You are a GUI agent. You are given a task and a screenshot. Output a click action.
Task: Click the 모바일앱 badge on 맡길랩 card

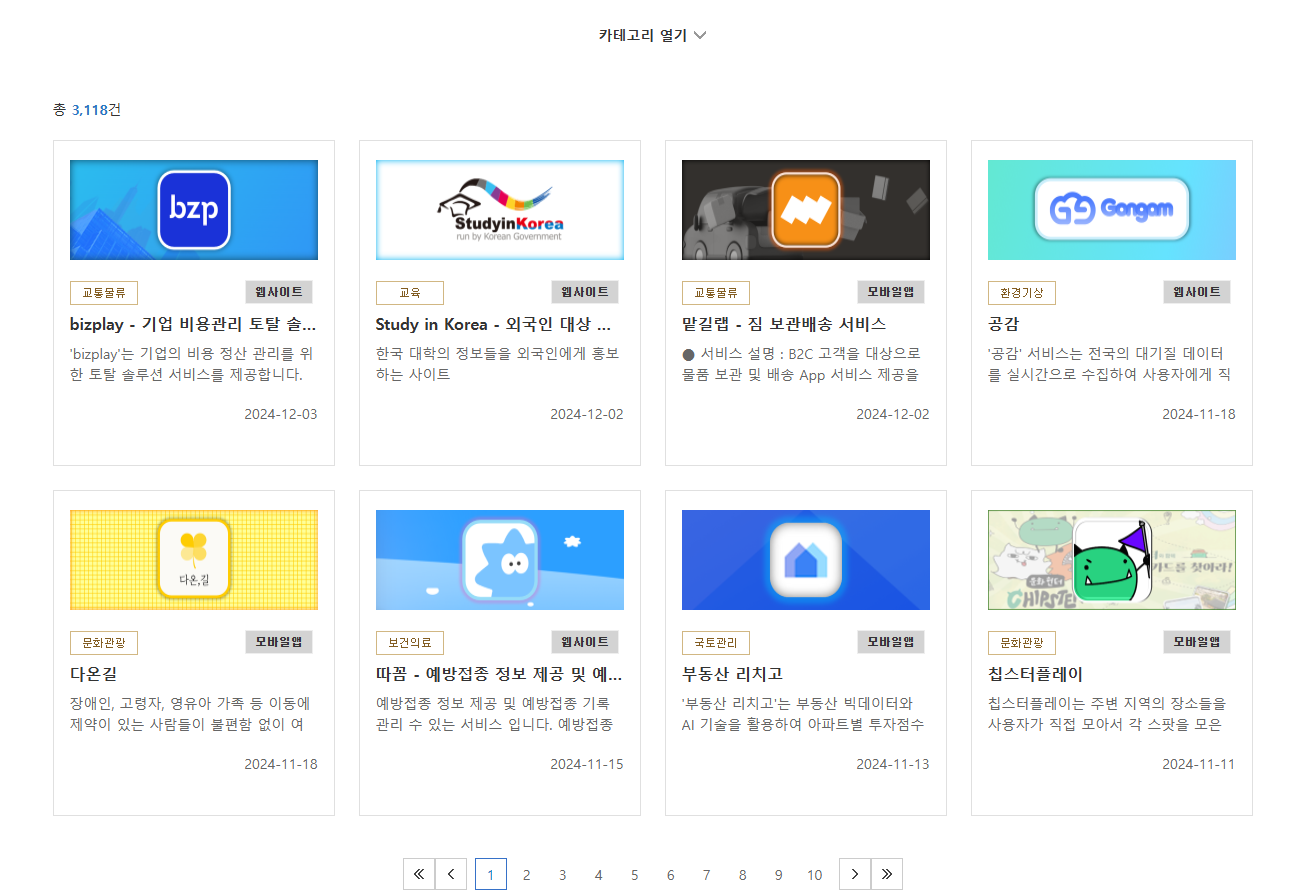pyautogui.click(x=891, y=292)
